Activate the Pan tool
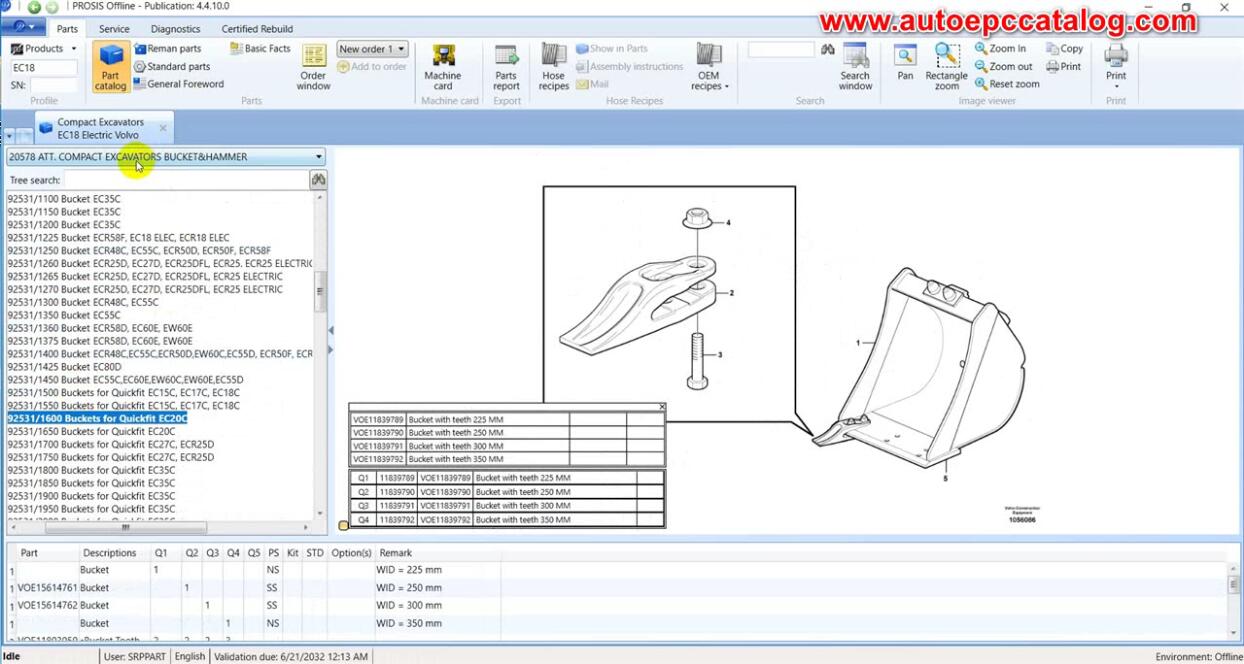Viewport: 1244px width, 664px height. tap(905, 62)
